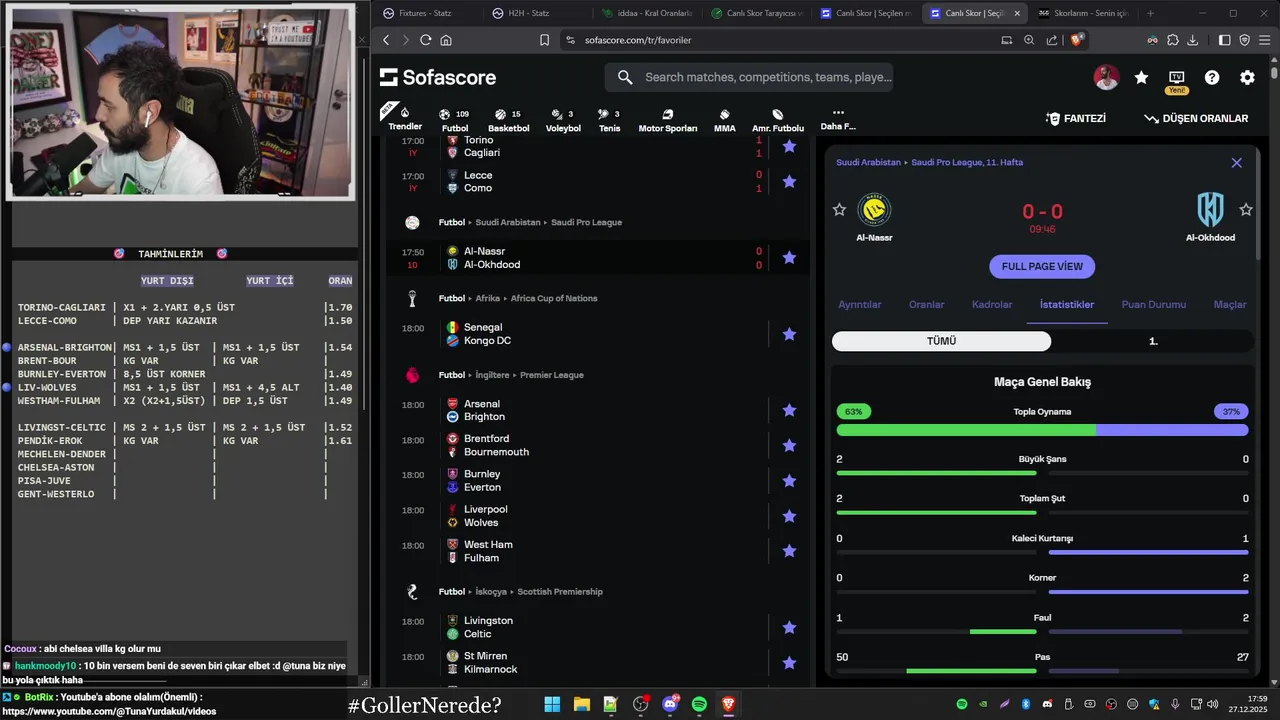Click the Brave shields icon
1280x720 pixels.
click(x=1077, y=40)
